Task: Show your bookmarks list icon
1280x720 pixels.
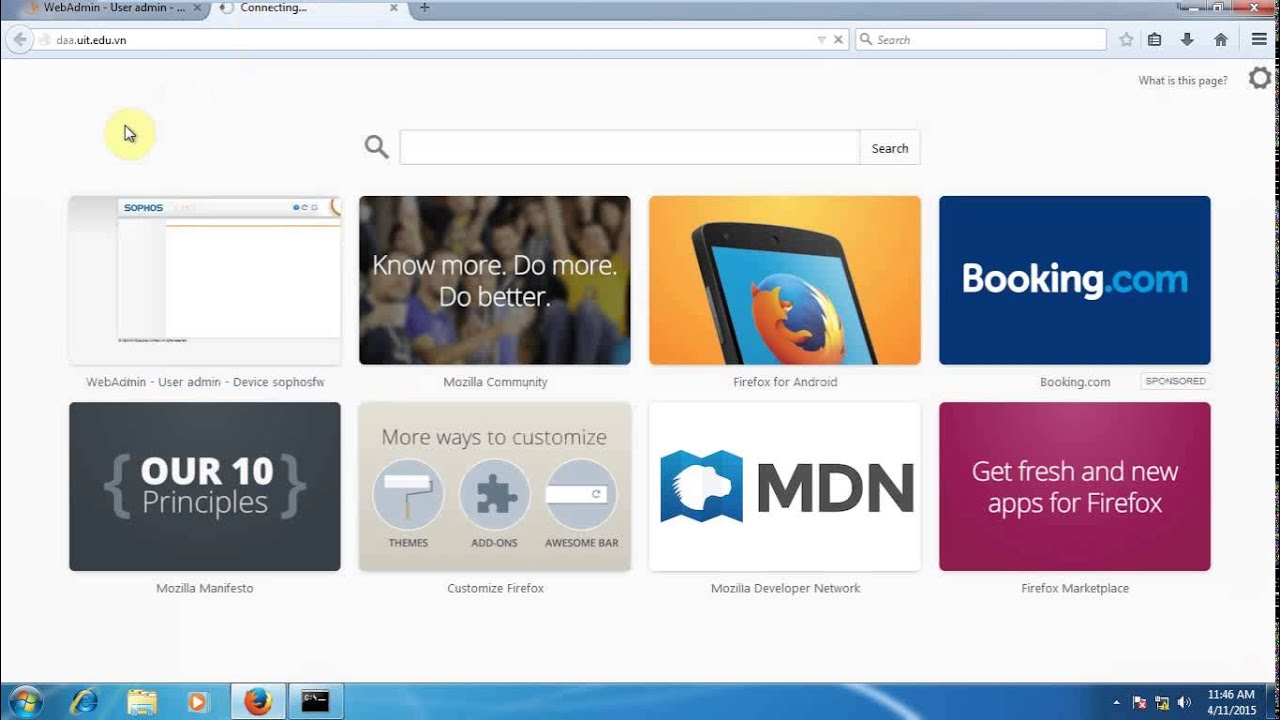Action: pos(1155,40)
